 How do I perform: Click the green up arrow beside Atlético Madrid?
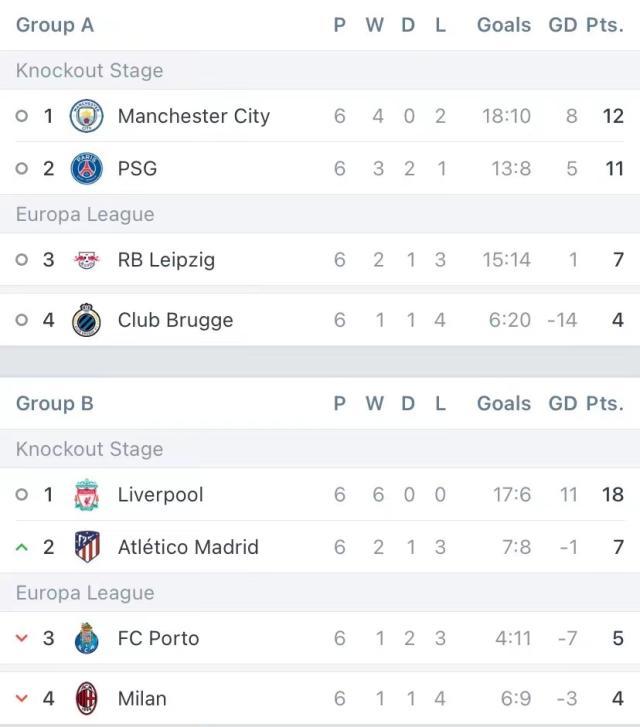[21, 548]
